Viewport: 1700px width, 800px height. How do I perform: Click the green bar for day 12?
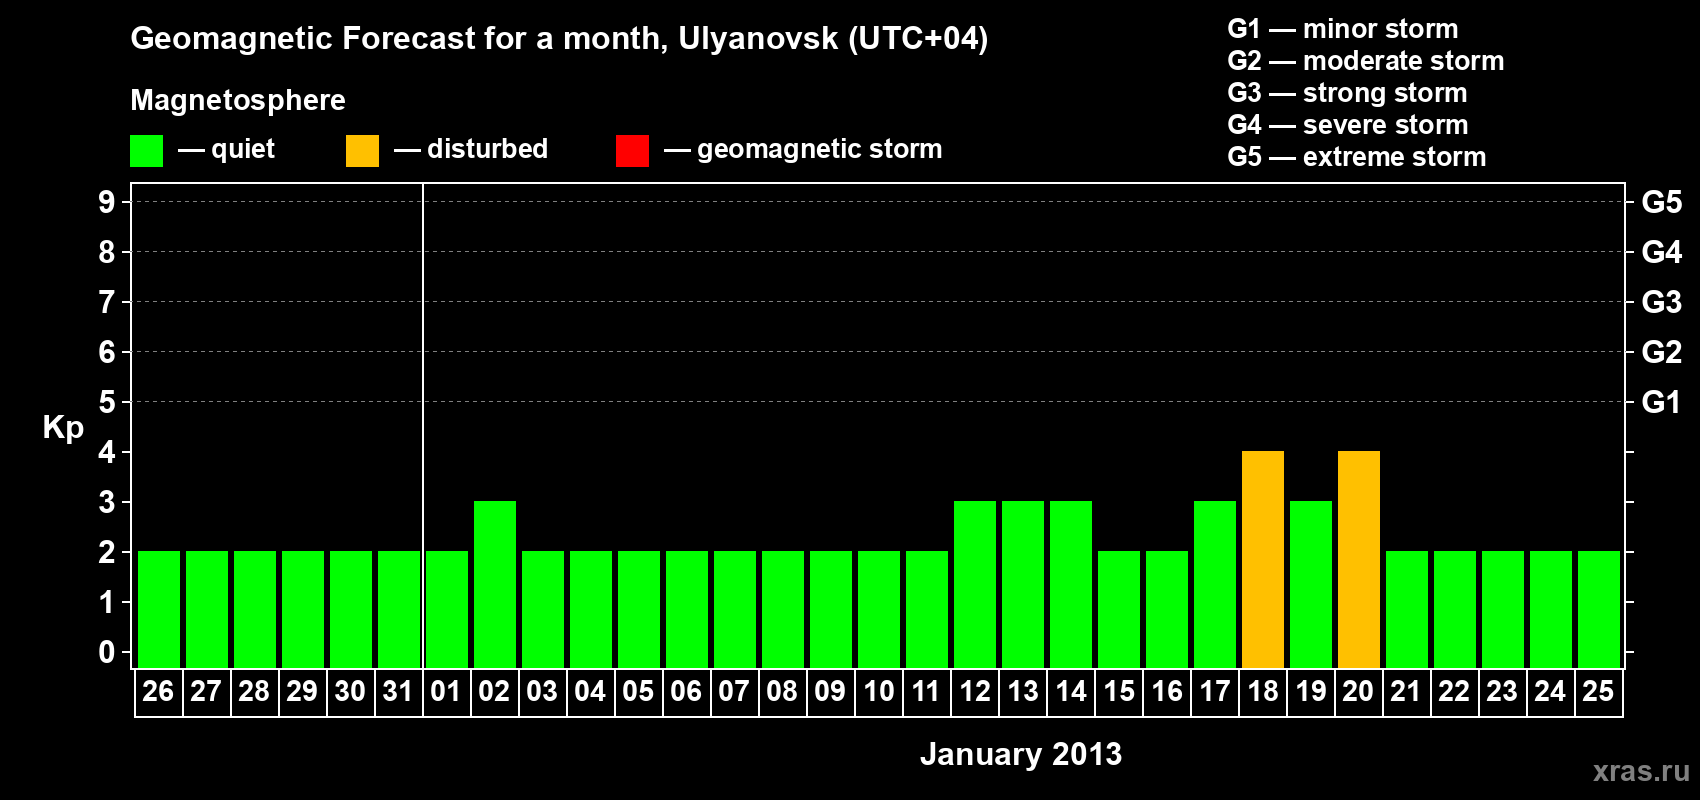975,584
